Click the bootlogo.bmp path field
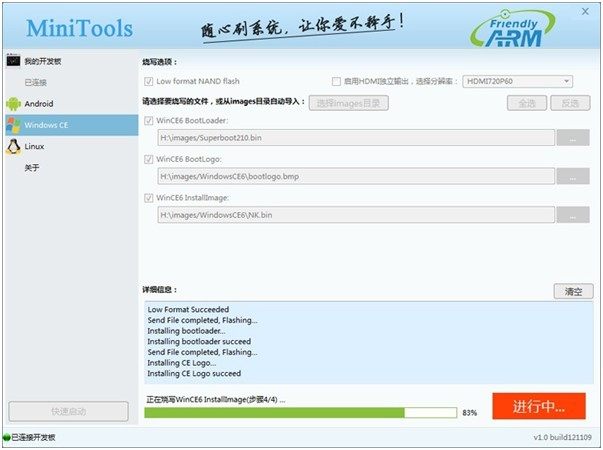 356,176
